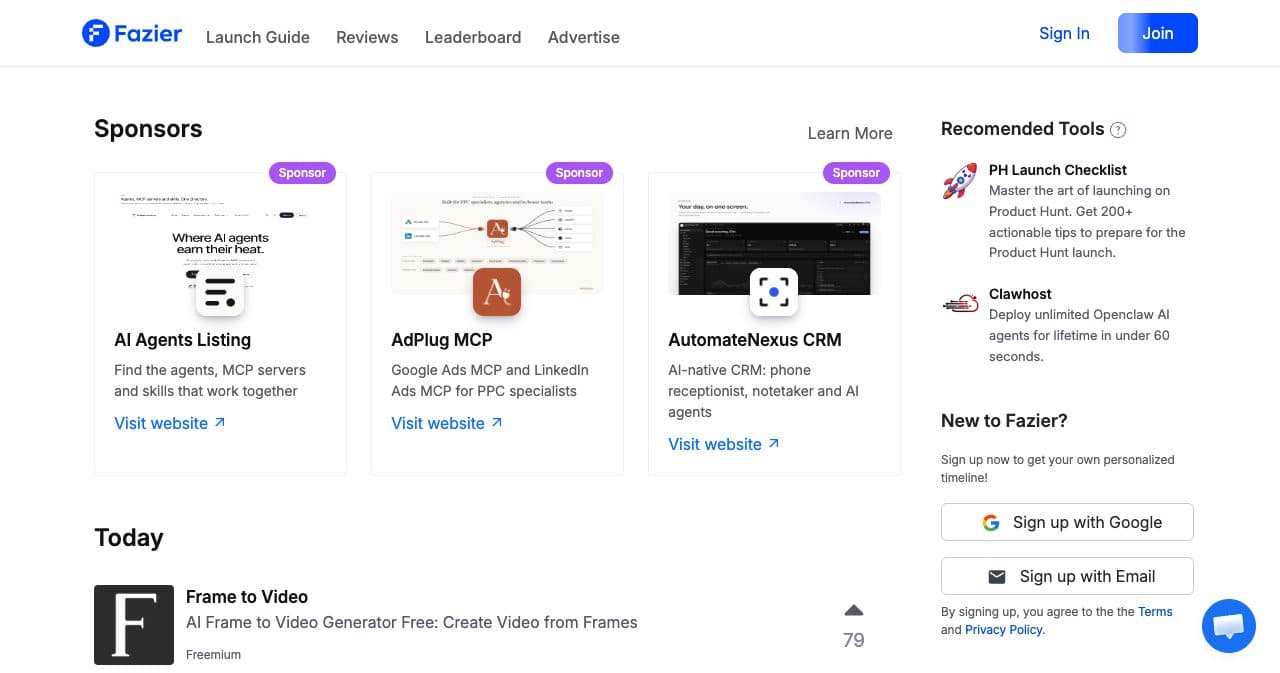Click the AI Agents Listing screenshot thumbnail

(x=220, y=243)
